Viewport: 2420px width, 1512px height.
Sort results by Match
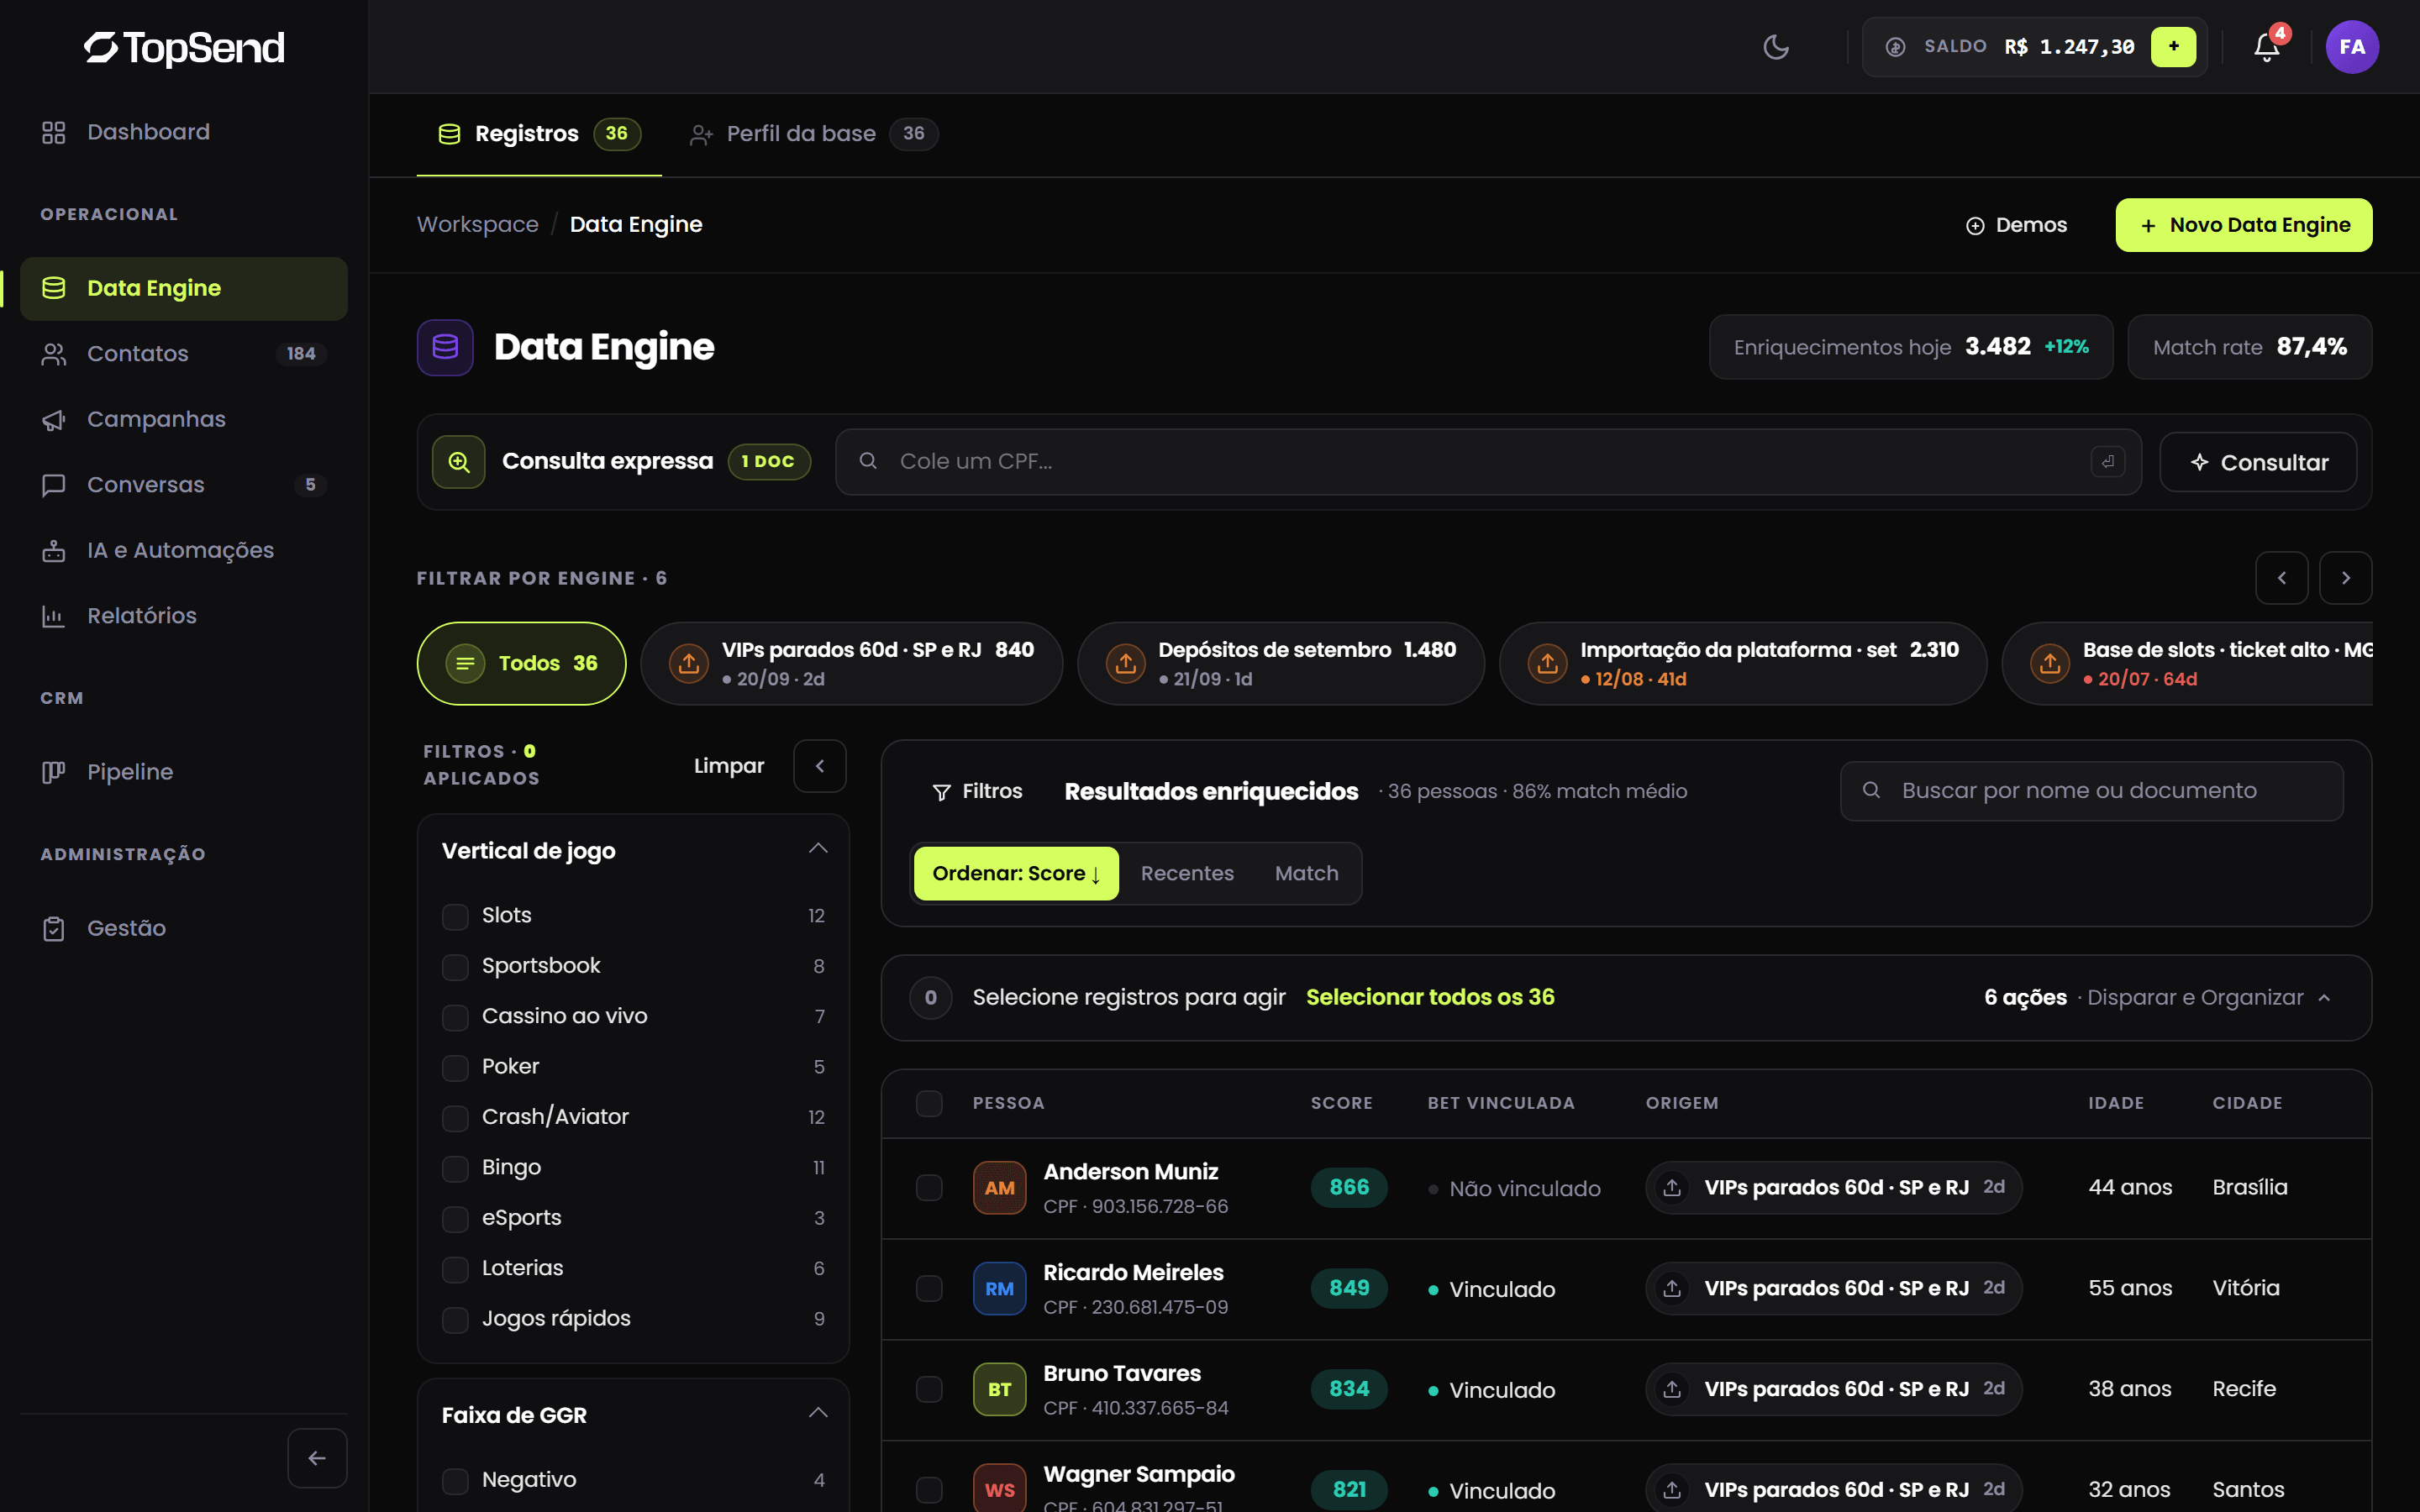[x=1306, y=873]
